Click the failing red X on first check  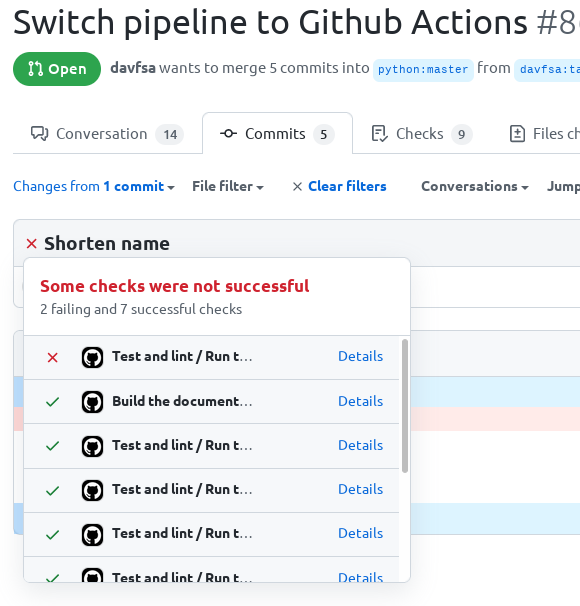53,357
